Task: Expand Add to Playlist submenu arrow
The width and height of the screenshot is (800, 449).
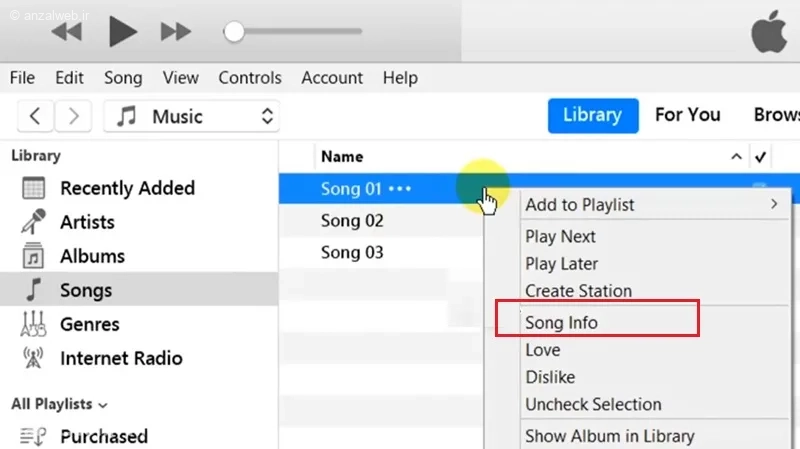Action: 774,204
